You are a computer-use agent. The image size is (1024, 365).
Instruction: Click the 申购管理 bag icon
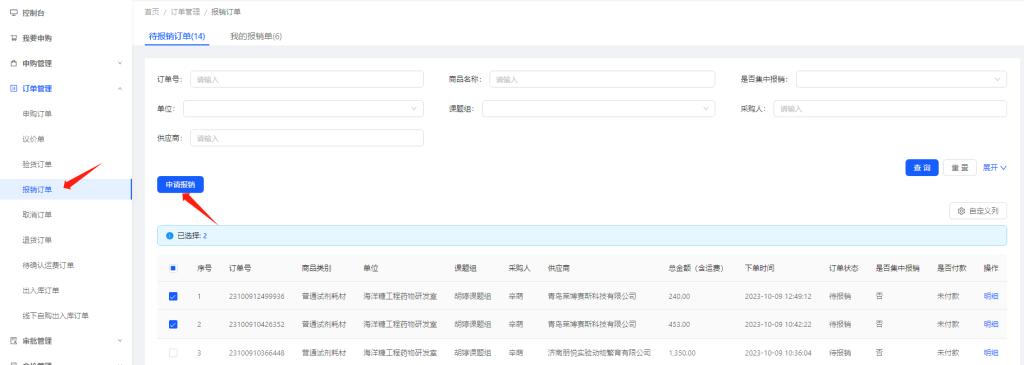14,63
